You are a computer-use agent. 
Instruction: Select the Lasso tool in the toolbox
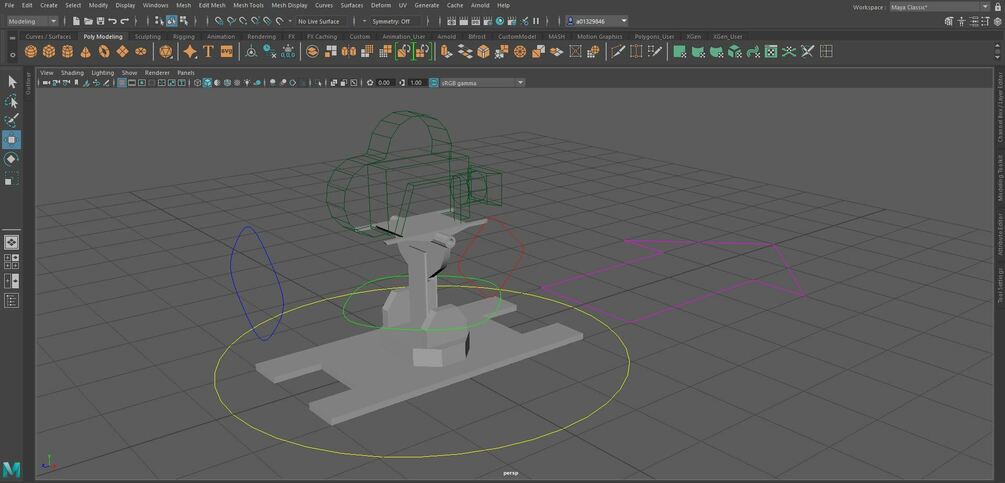[12, 101]
